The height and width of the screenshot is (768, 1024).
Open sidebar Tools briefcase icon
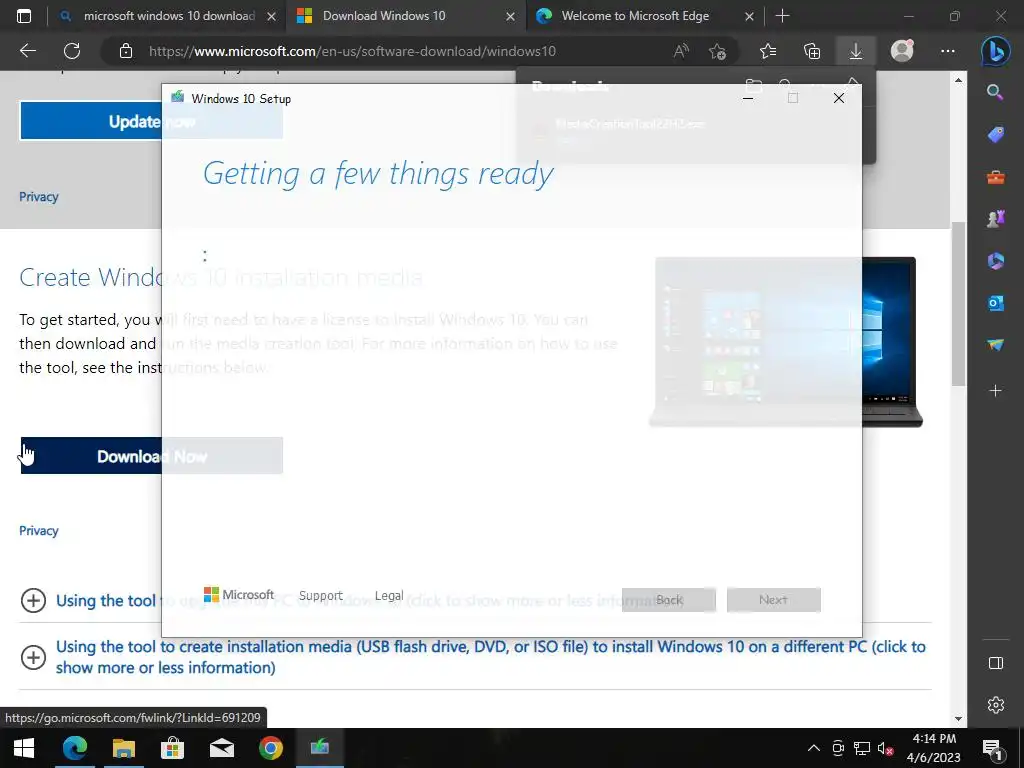point(995,177)
